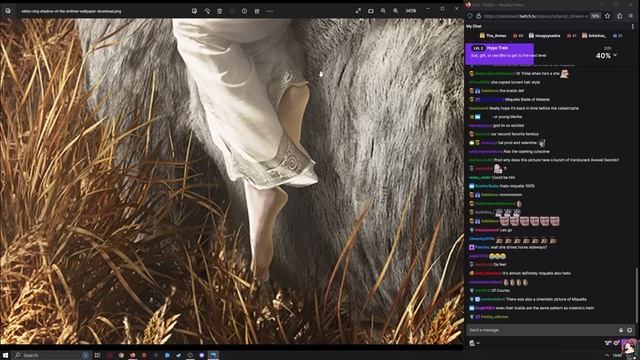Viewport: 640px width, 360px height.
Task: Click chat message 'Also the opening cutscene'
Action: pos(526,151)
